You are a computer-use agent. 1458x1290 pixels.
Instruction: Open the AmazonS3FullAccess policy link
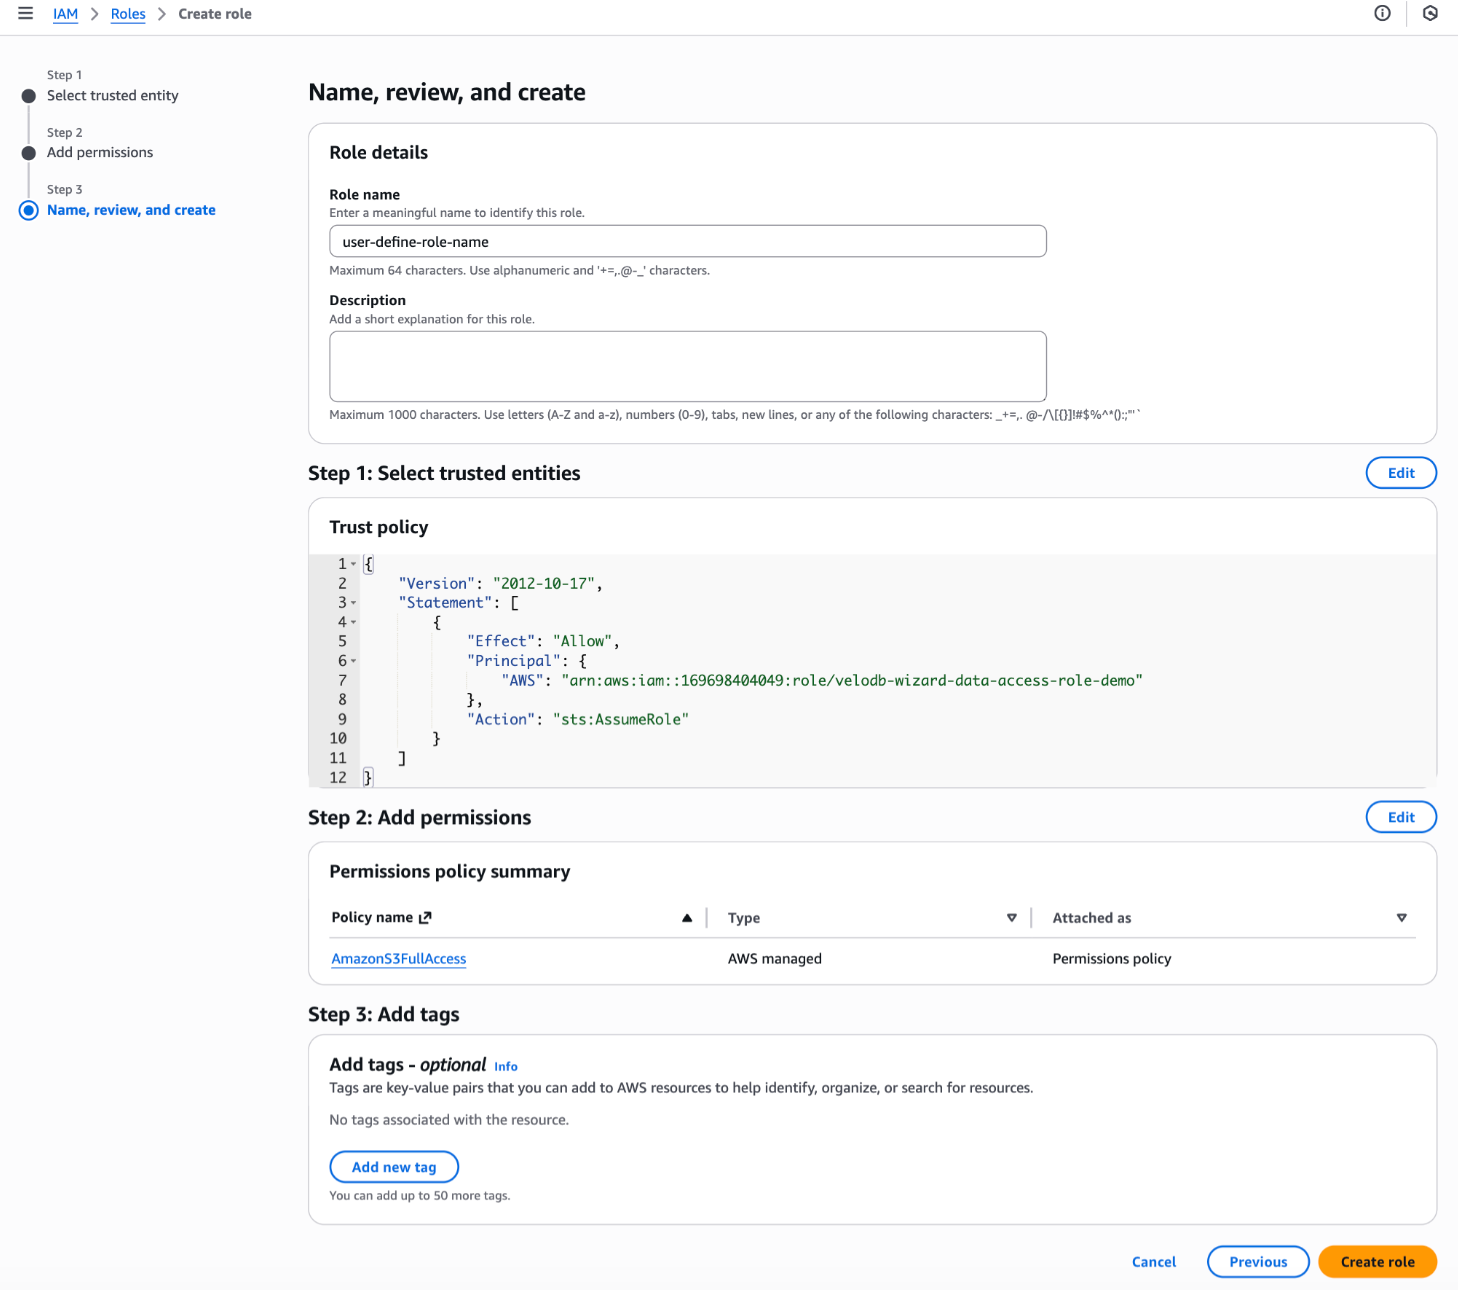click(x=398, y=959)
